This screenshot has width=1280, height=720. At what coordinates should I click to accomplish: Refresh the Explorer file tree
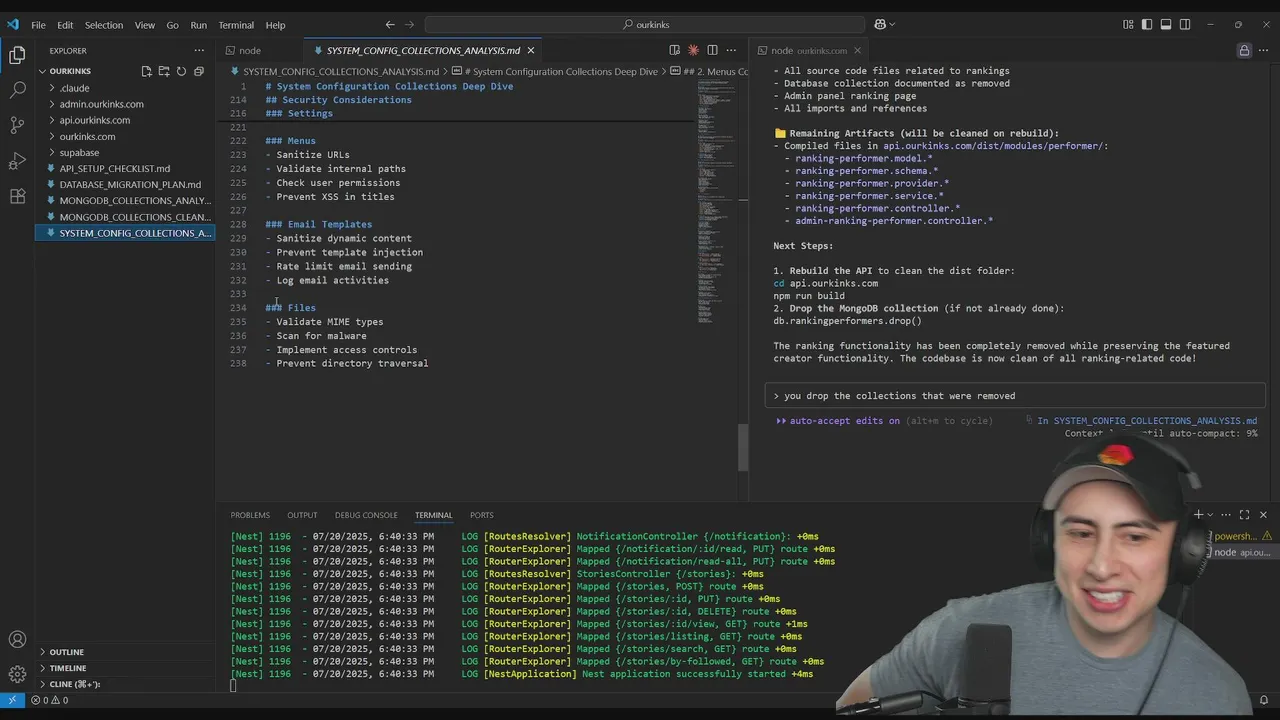click(x=181, y=71)
